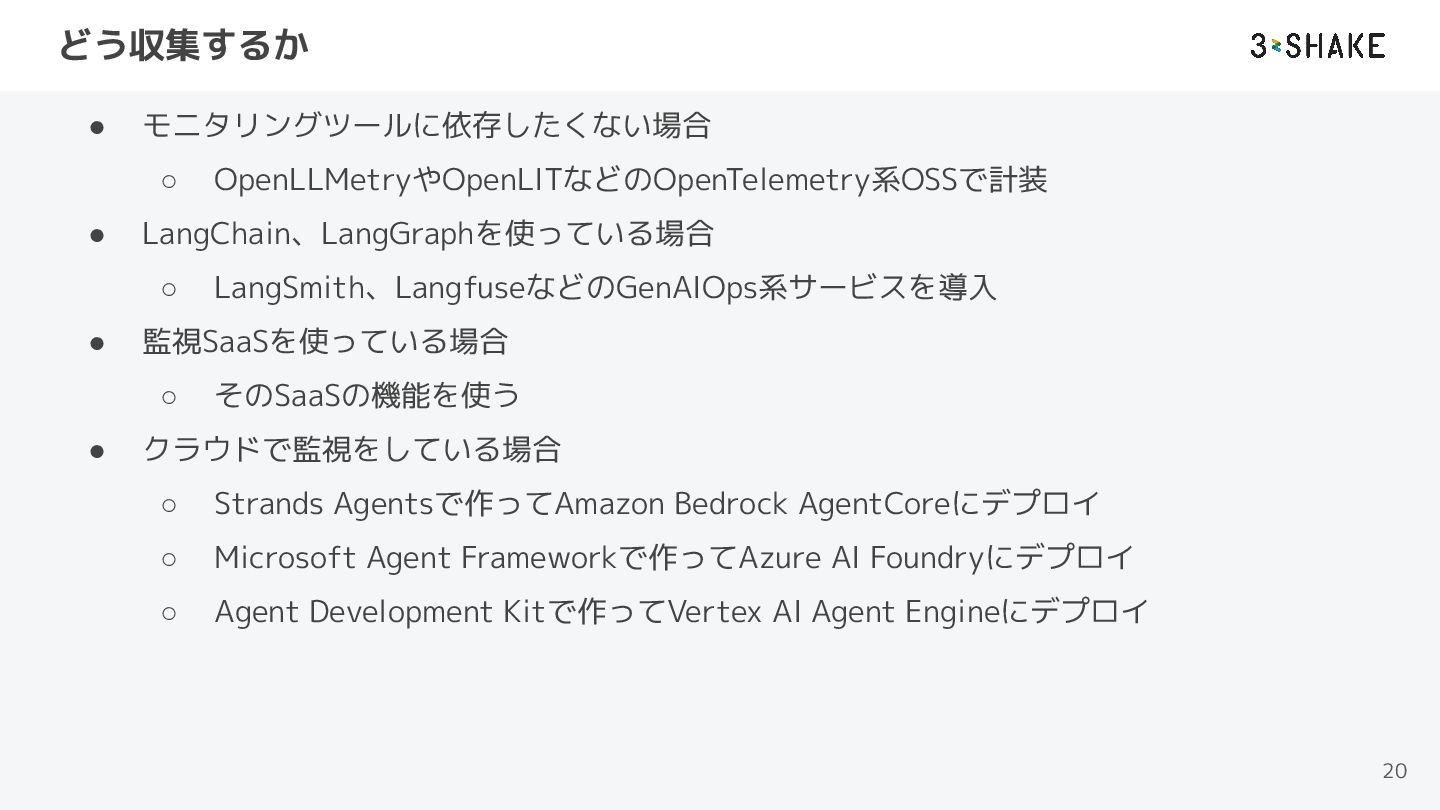Select the text Azure AI Foundry
Image resolution: width=1440 pixels, height=810 pixels.
point(861,558)
